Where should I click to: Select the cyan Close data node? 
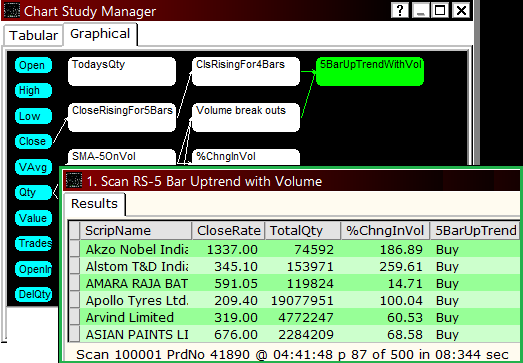(33, 141)
